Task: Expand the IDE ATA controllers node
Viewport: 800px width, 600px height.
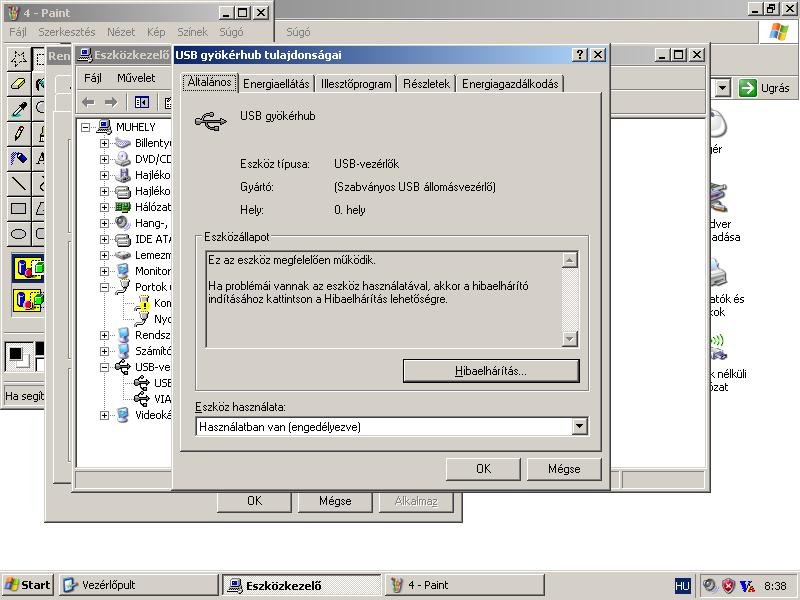Action: tap(105, 239)
